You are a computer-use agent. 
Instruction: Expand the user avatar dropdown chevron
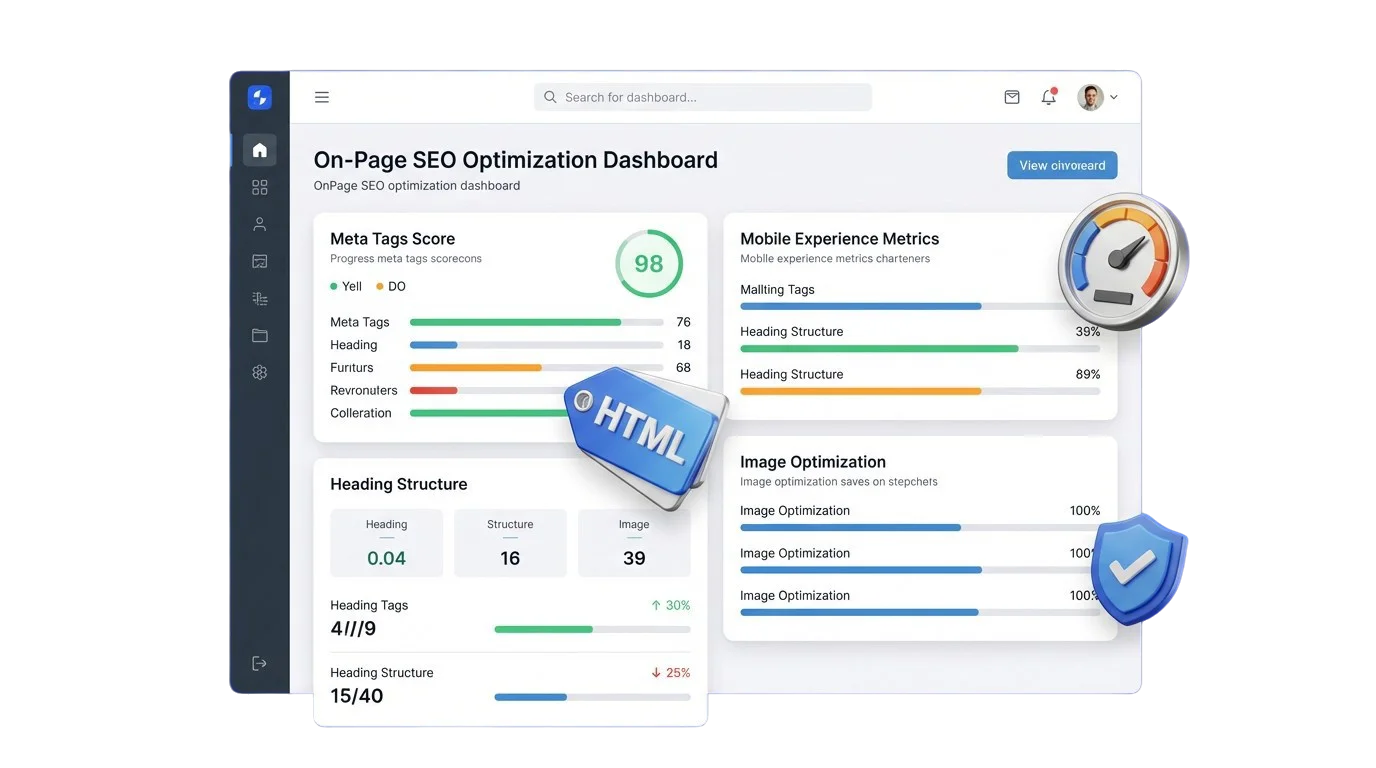1114,98
